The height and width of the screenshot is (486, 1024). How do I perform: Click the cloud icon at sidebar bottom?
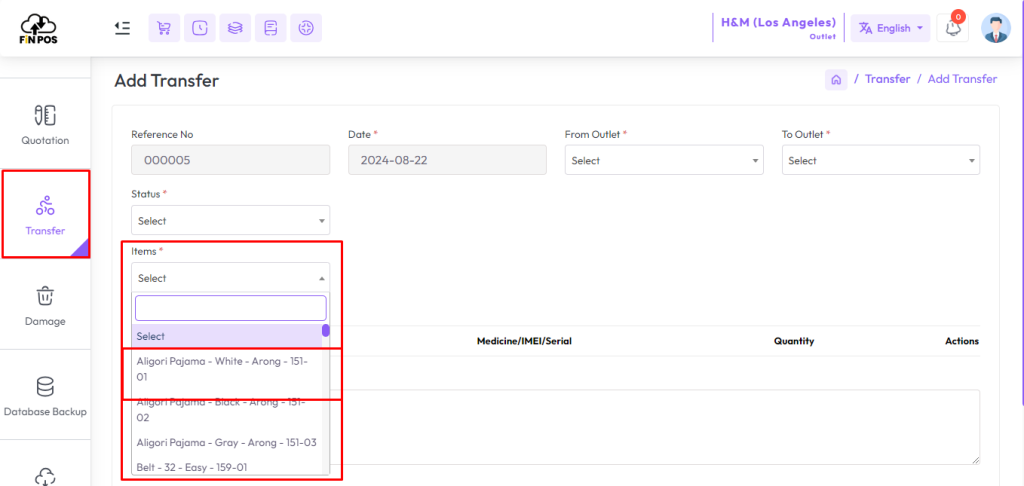click(45, 476)
